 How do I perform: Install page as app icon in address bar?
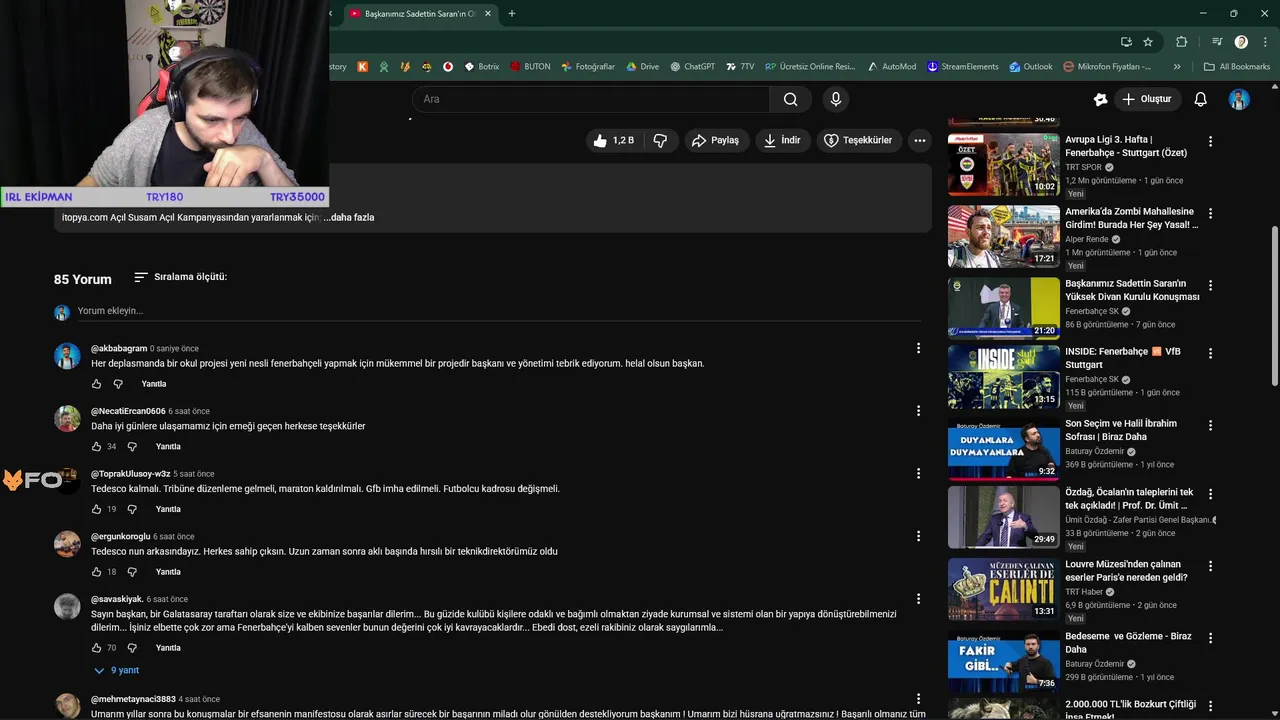(1126, 42)
